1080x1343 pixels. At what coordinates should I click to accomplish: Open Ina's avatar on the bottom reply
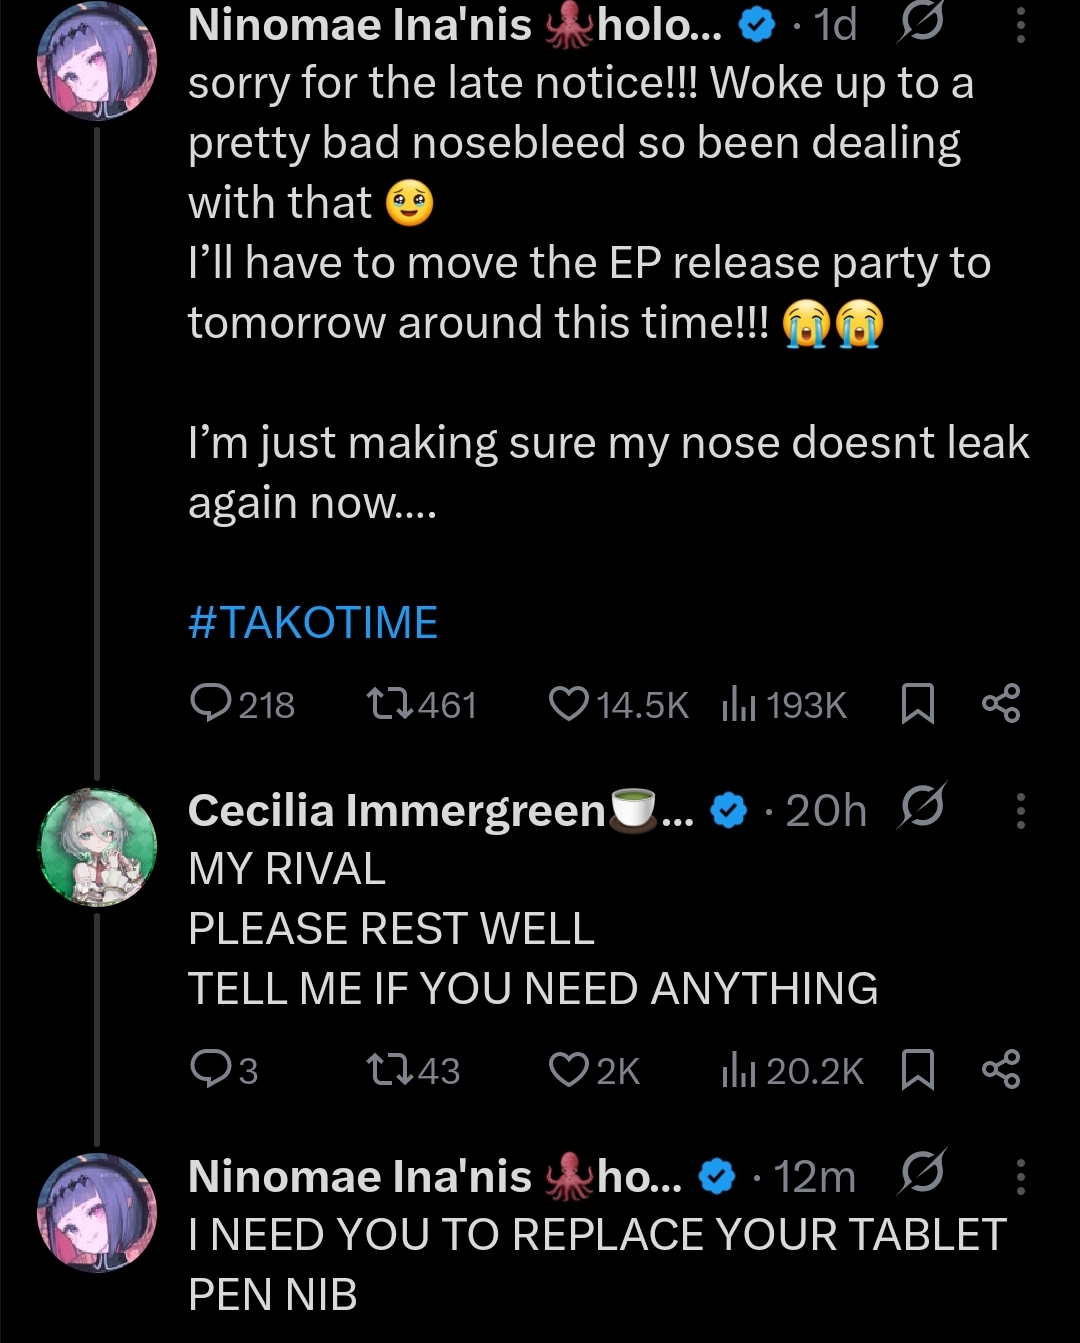97,1213
